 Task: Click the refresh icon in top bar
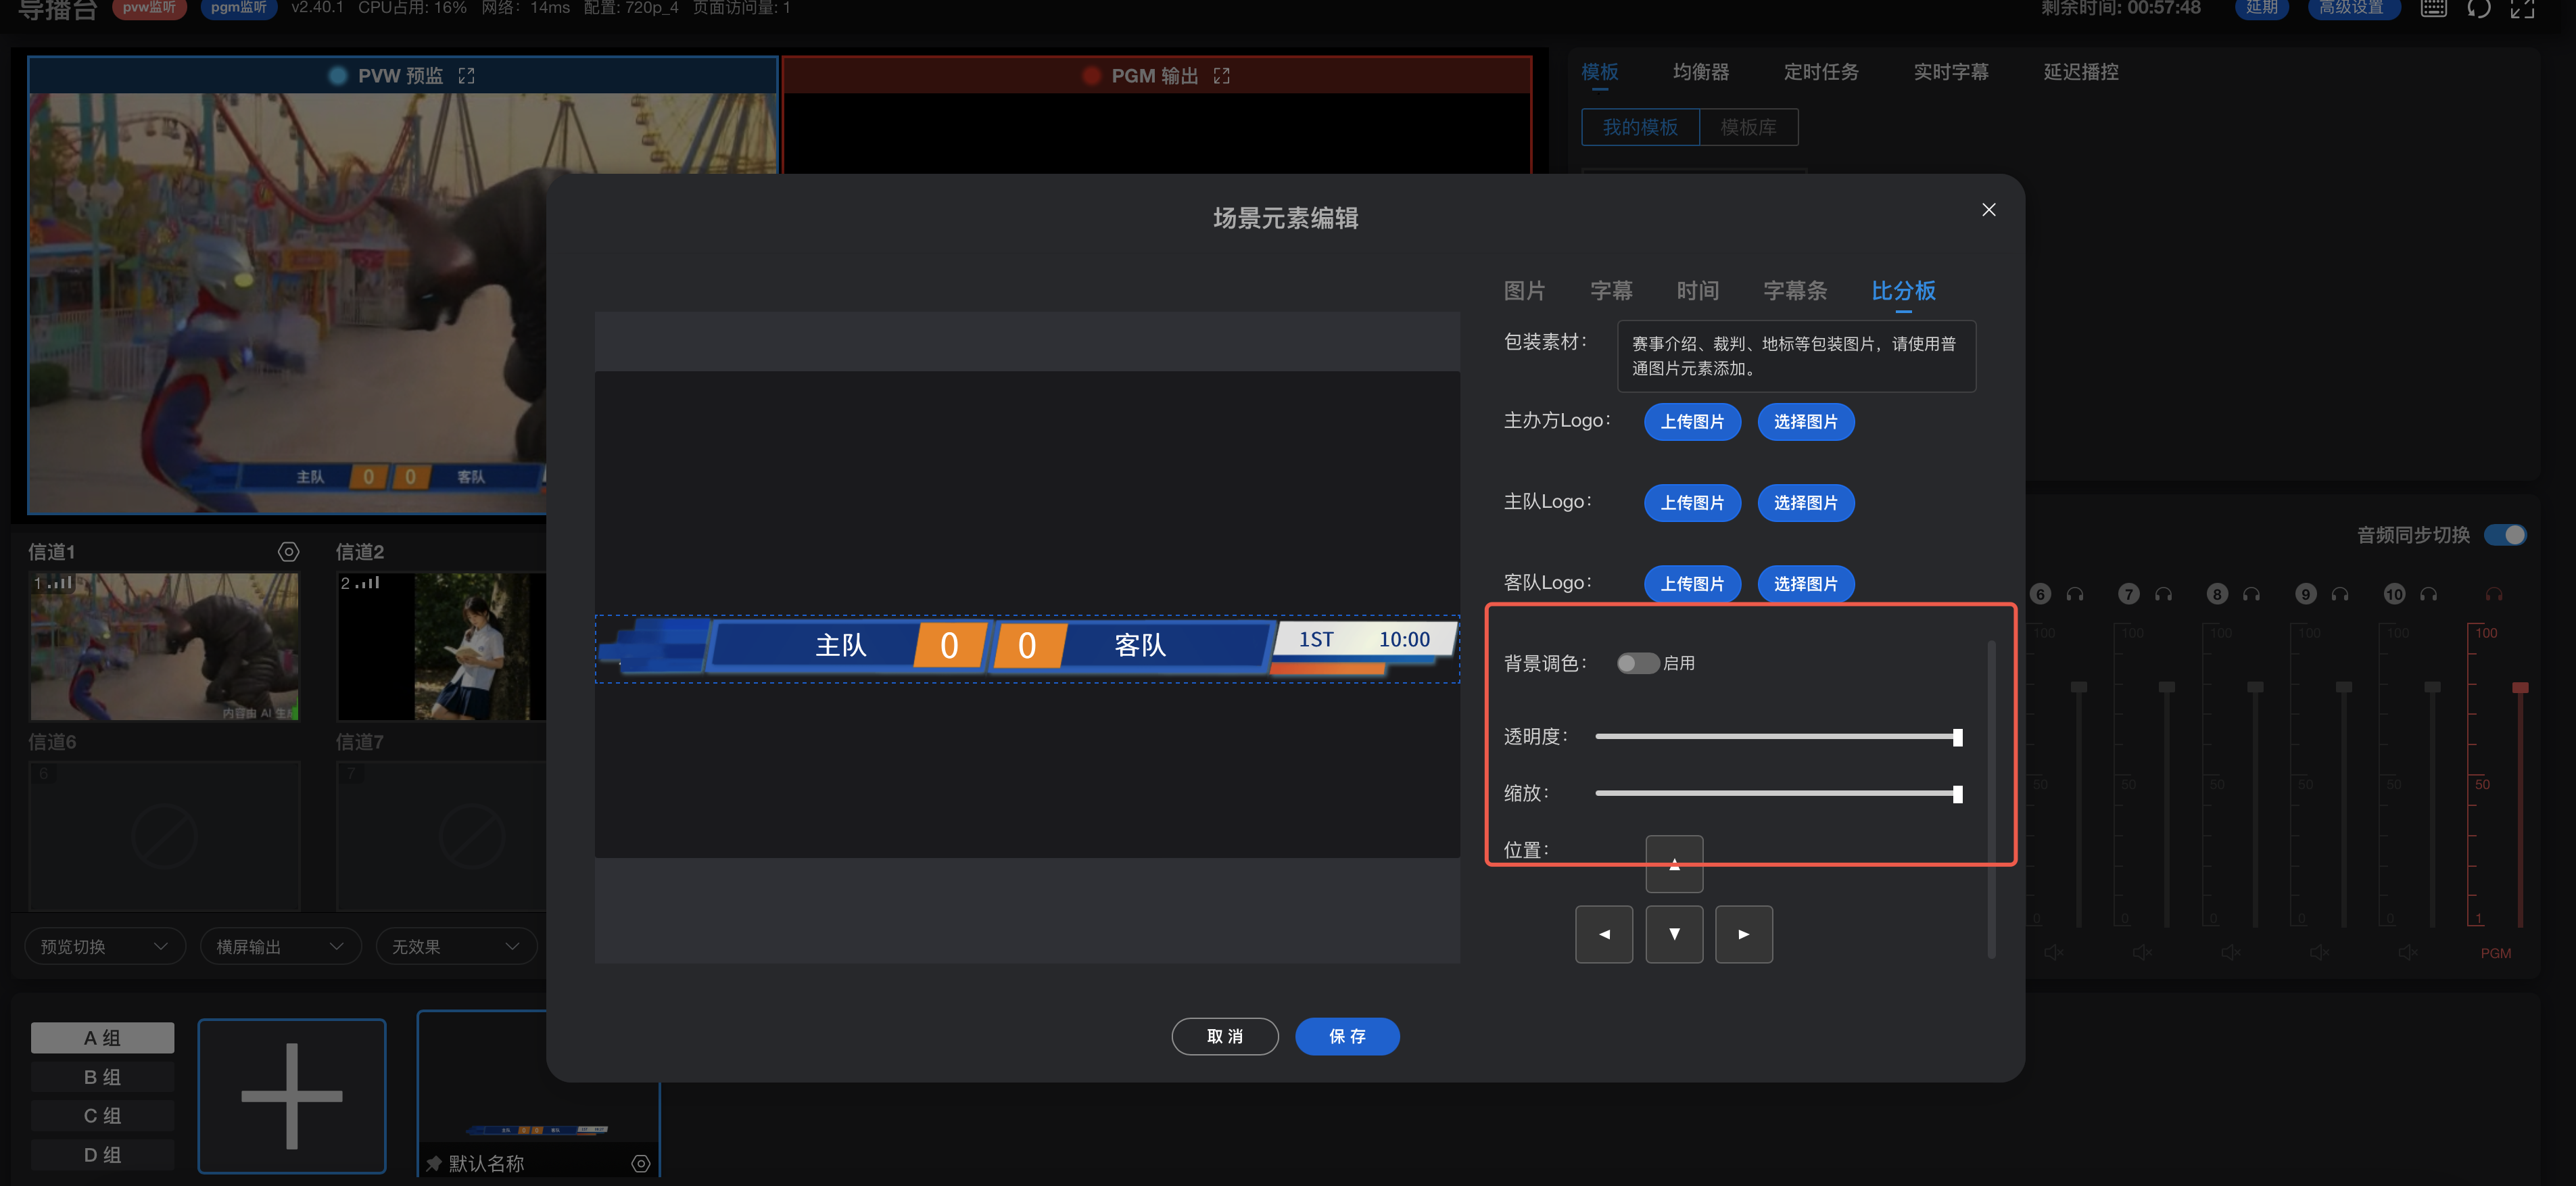2478,9
